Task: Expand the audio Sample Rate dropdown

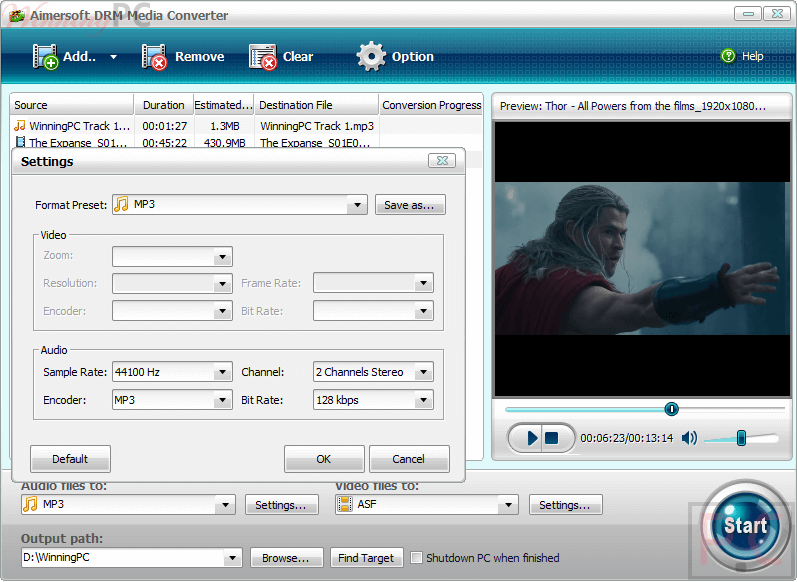Action: 223,372
